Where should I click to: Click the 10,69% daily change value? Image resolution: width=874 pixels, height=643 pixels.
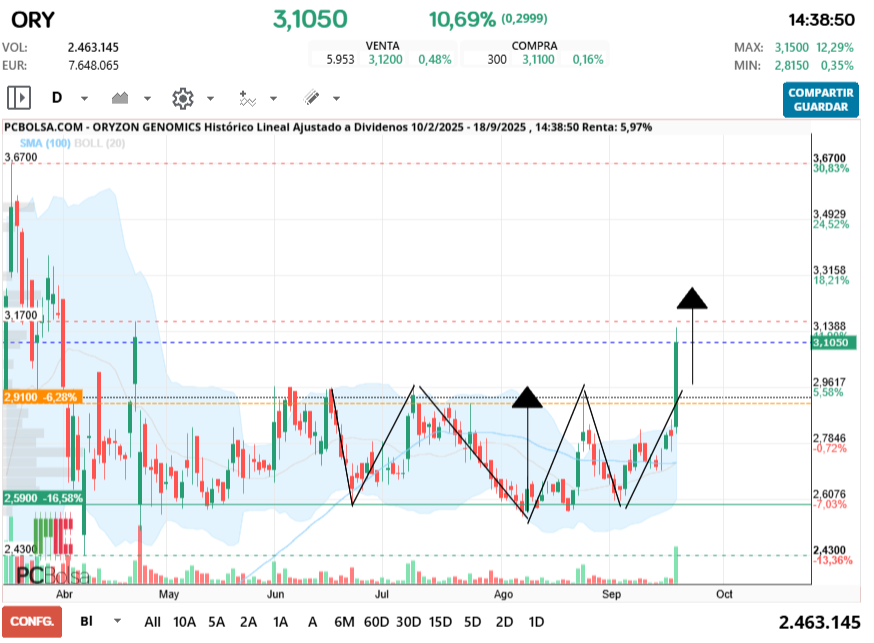[462, 20]
